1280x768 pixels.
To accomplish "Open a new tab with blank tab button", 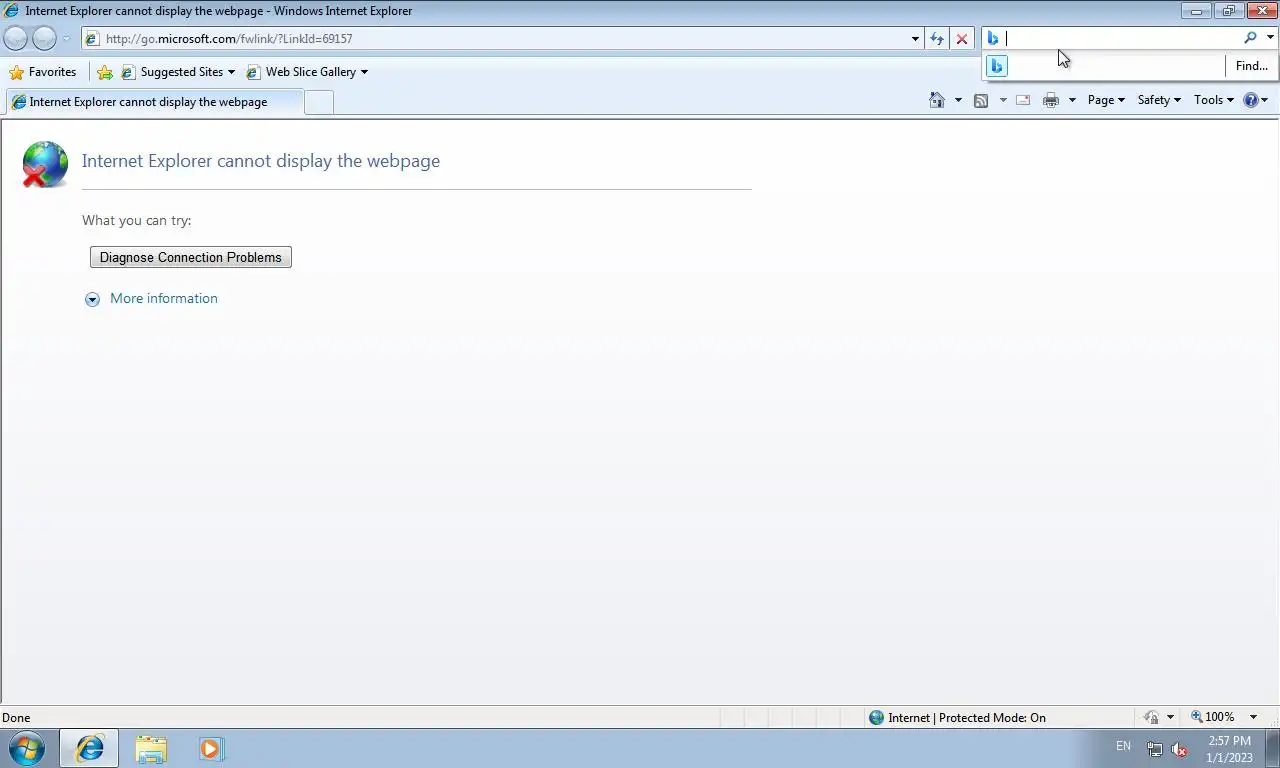I will (318, 102).
